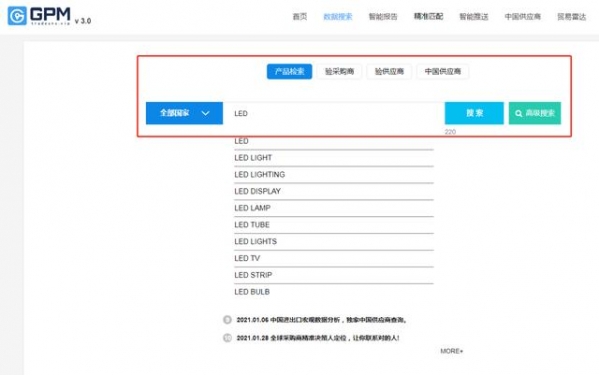The height and width of the screenshot is (375, 599).
Task: Choose the 'LED BULB' suggestion
Action: pyautogui.click(x=334, y=292)
